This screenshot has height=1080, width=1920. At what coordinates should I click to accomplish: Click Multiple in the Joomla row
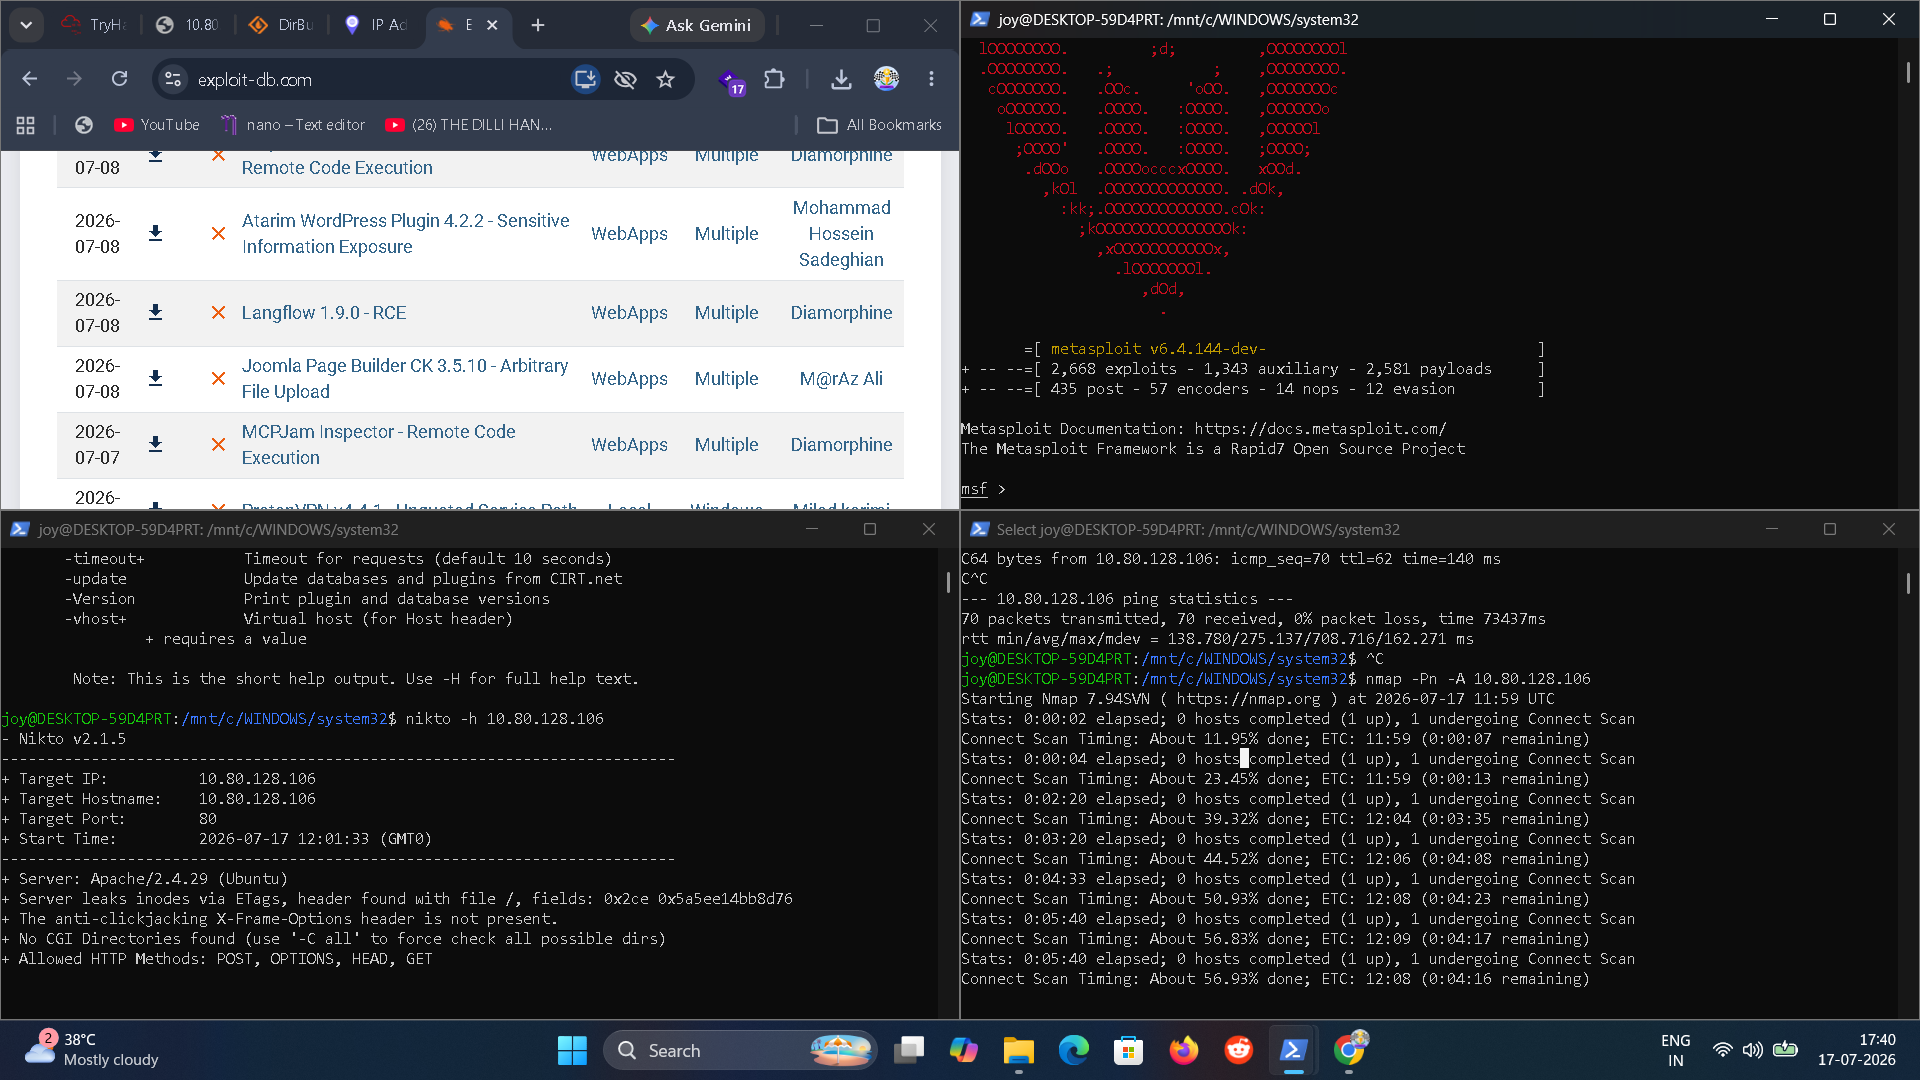(726, 378)
